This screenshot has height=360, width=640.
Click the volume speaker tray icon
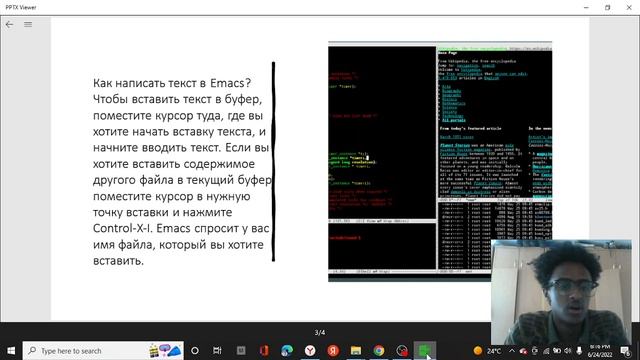(568, 351)
